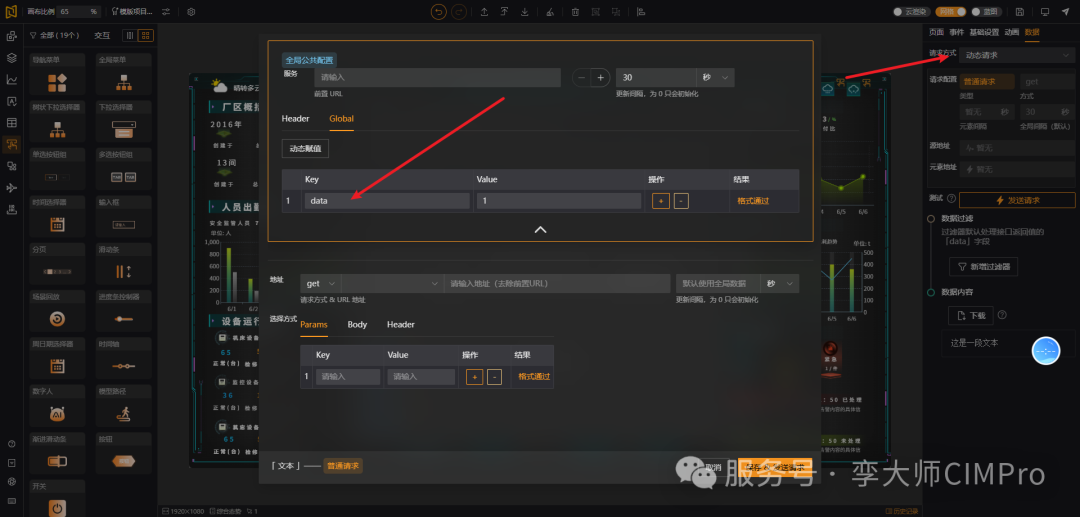Select the Body tab

(357, 324)
